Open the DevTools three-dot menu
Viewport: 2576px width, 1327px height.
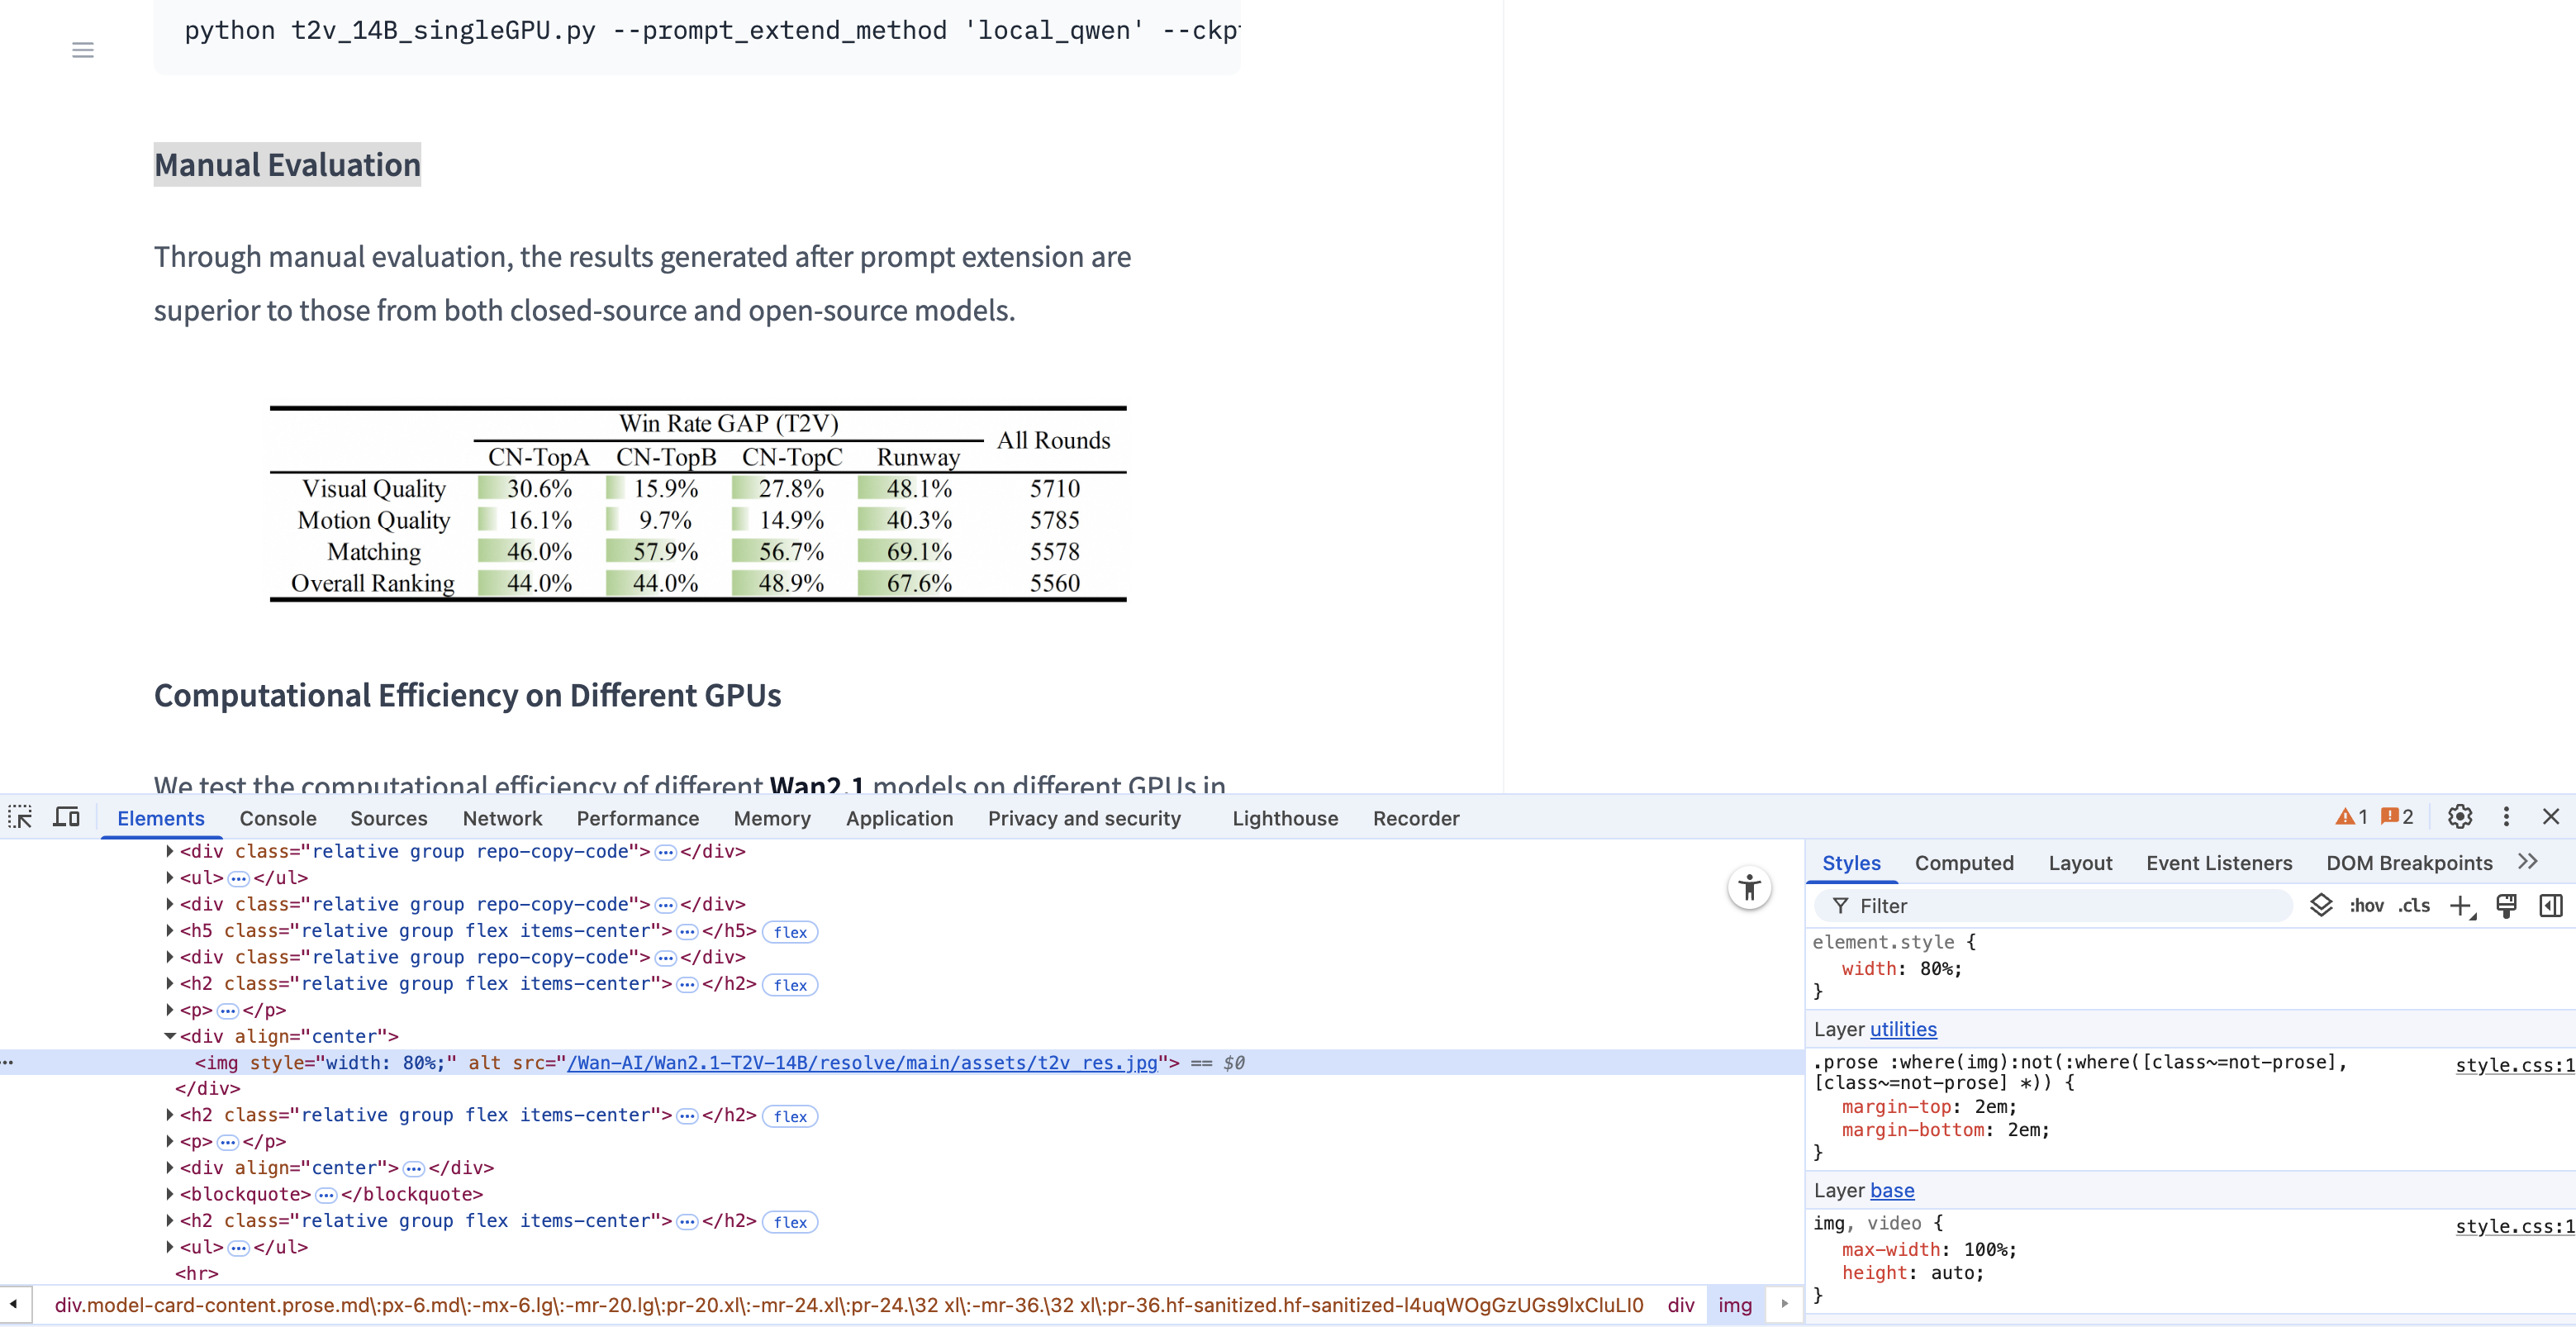[2505, 817]
